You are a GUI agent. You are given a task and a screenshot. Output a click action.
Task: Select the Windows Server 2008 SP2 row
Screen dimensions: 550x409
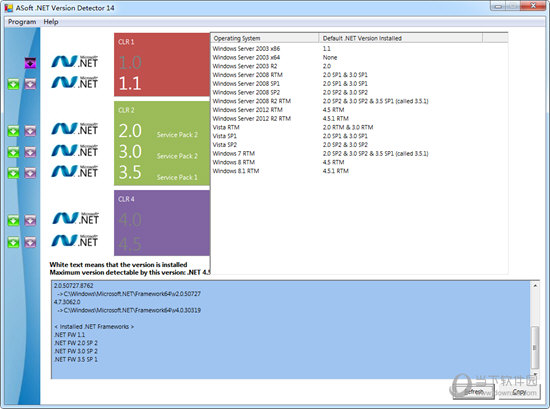tap(359, 92)
